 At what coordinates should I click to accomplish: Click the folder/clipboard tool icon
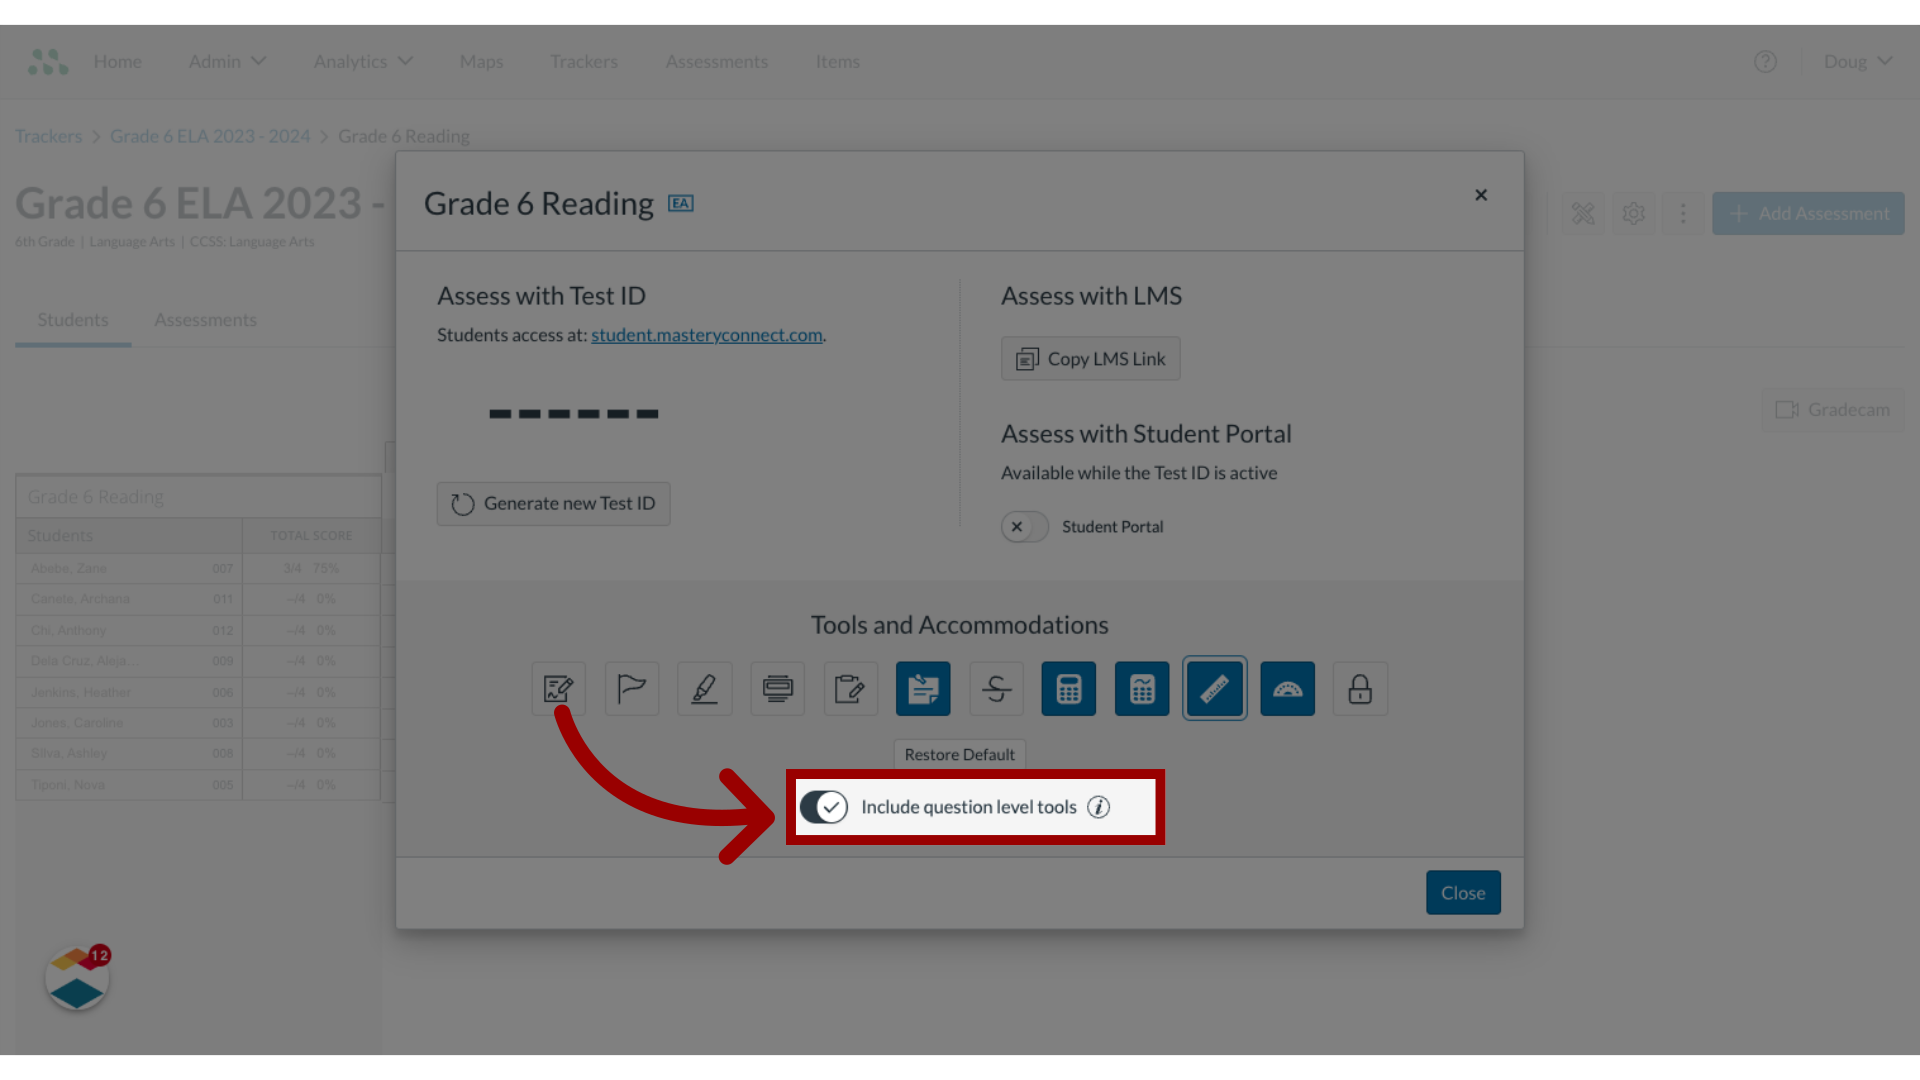(x=849, y=688)
